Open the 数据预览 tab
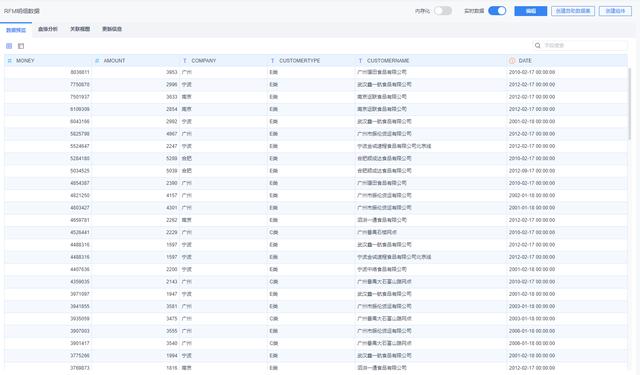 (x=16, y=30)
